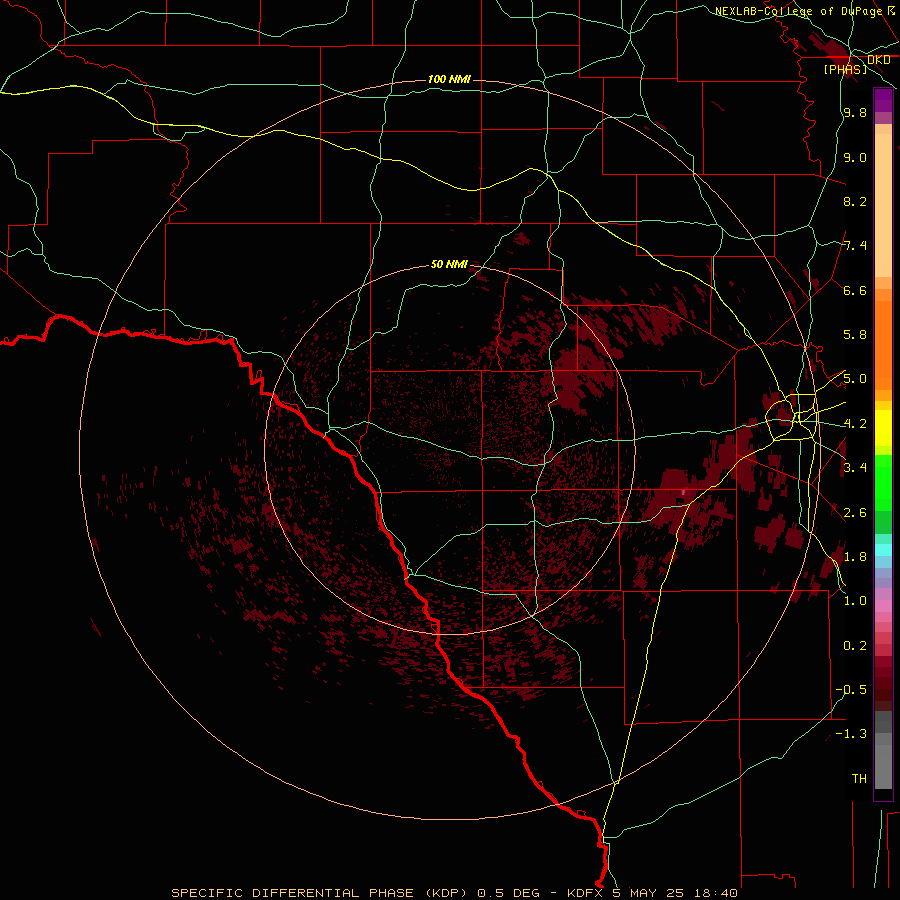Click the bright green segment of color bar

click(883, 483)
